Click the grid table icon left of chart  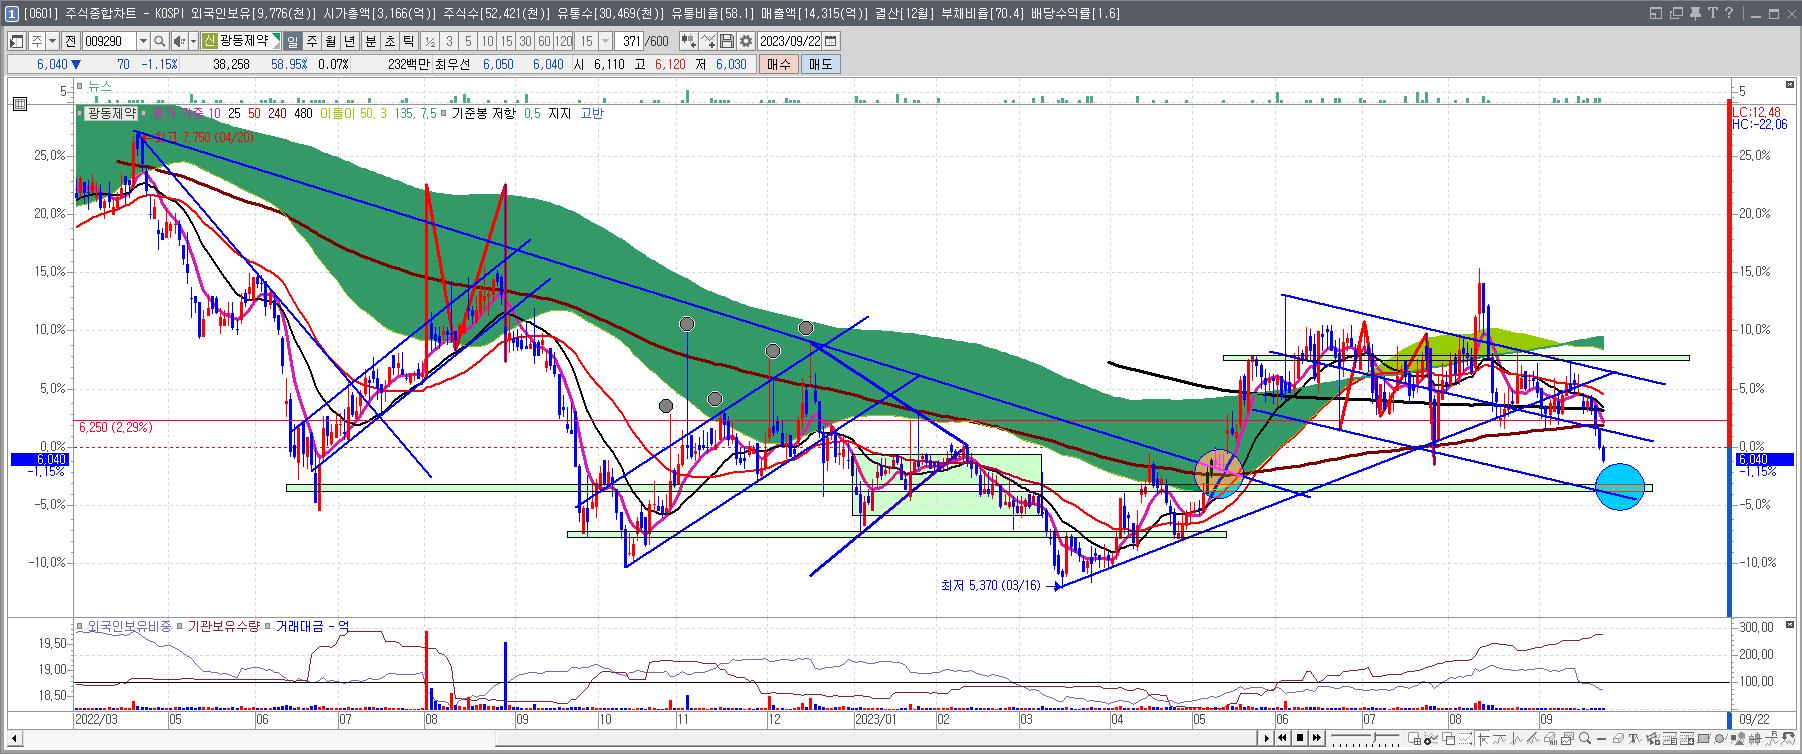click(x=19, y=103)
